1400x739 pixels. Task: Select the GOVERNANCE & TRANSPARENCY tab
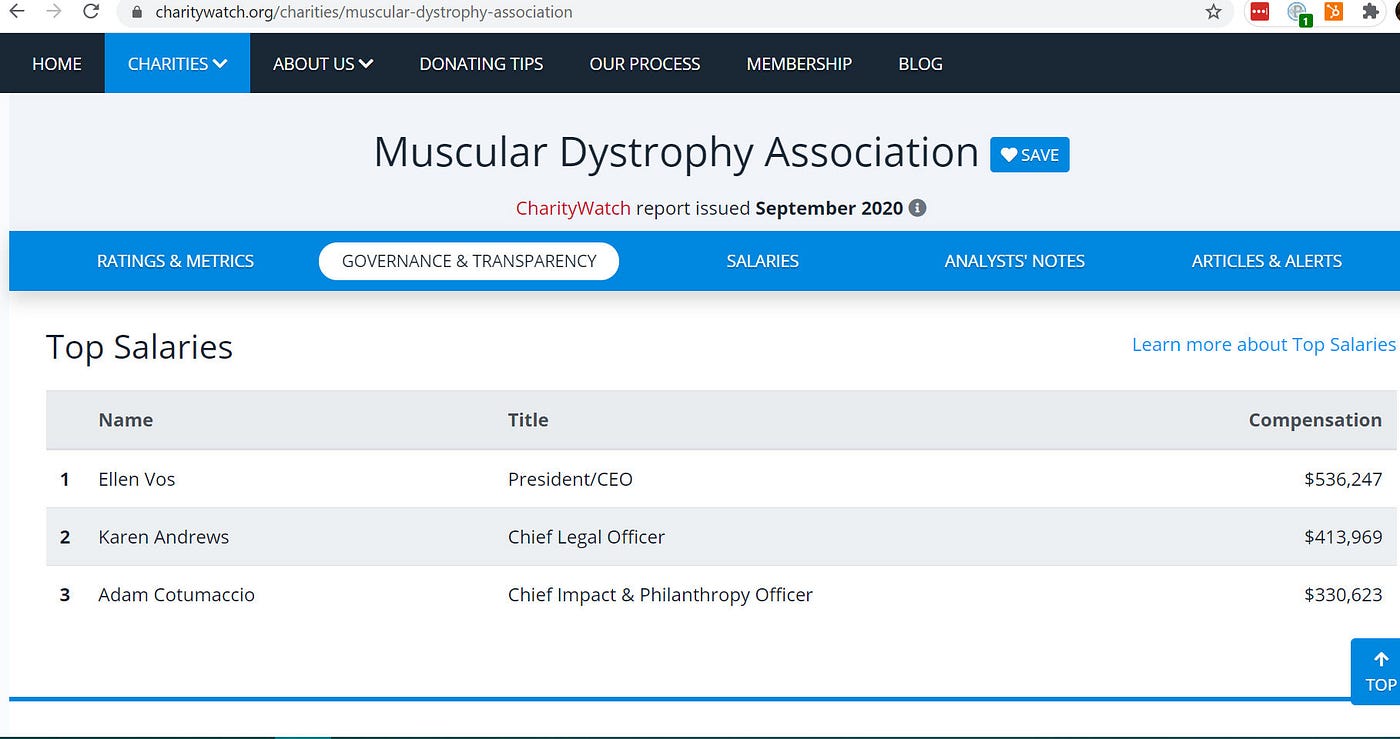469,261
